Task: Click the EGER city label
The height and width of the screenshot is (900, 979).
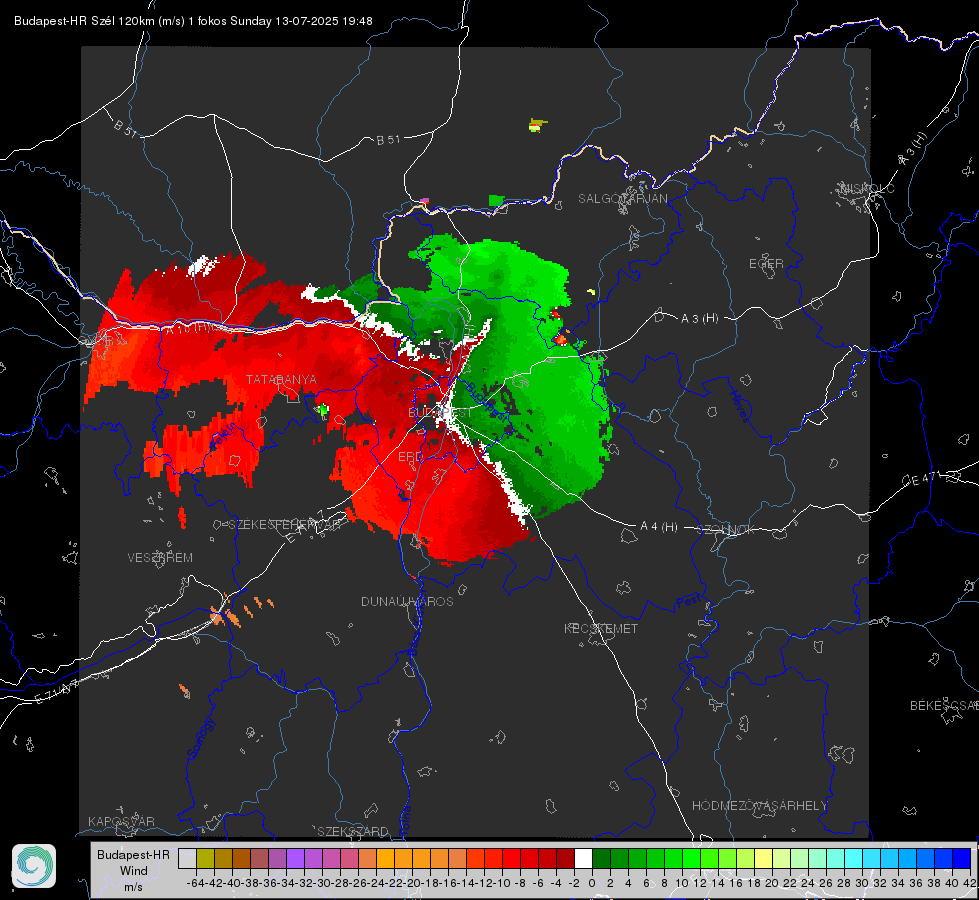Action: (766, 264)
